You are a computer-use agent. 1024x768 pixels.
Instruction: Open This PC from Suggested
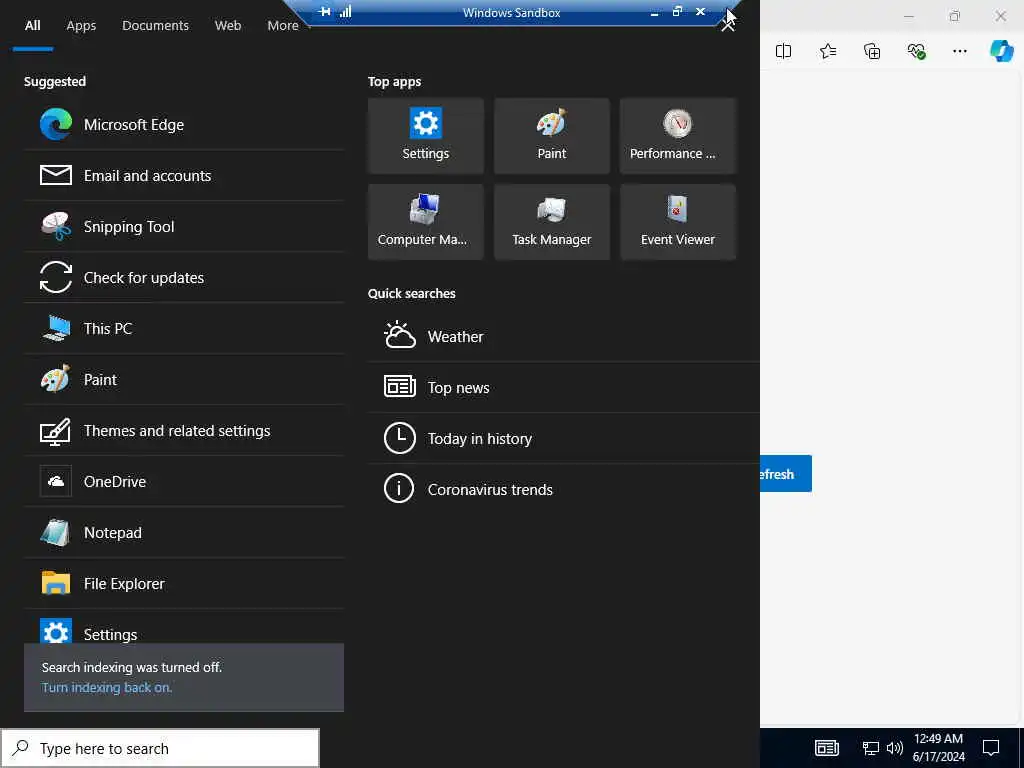[x=184, y=328]
